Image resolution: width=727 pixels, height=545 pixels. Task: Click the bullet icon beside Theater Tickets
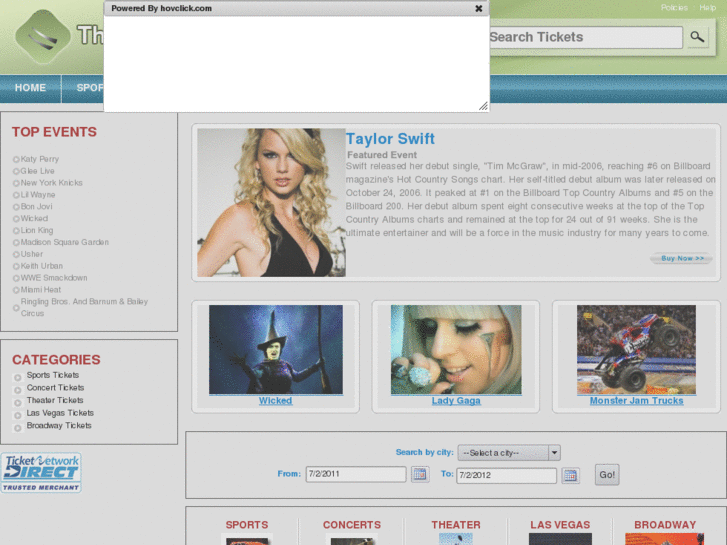click(18, 403)
